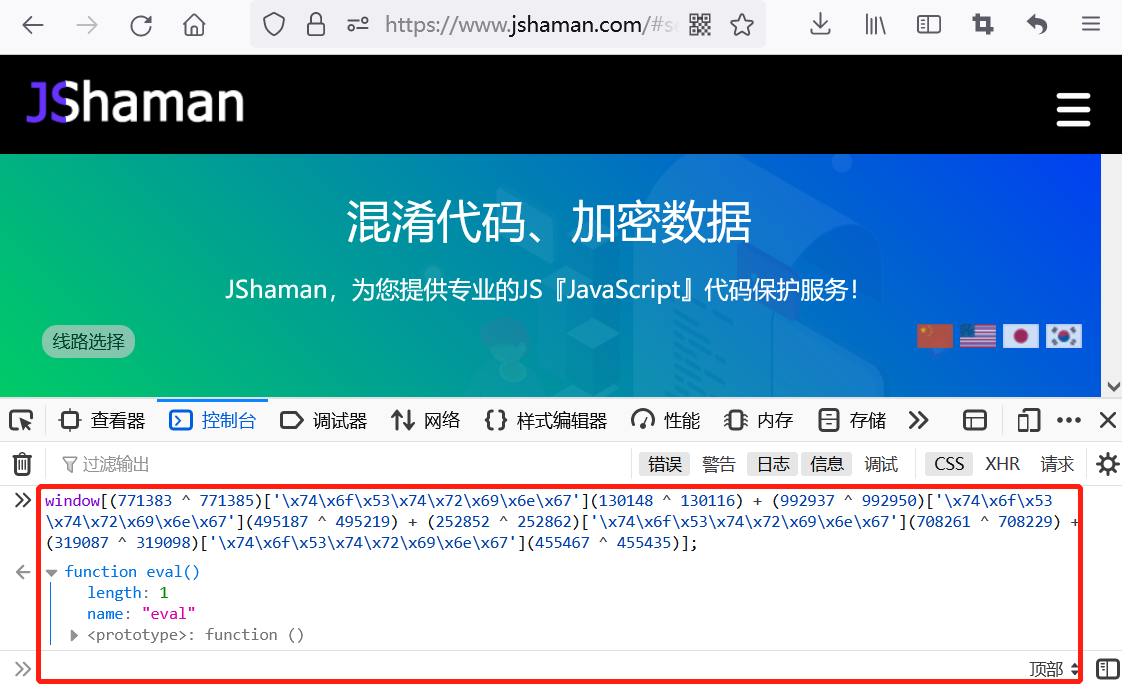The height and width of the screenshot is (685, 1122).
Task: Click the 线路选择 button
Action: coord(88,341)
